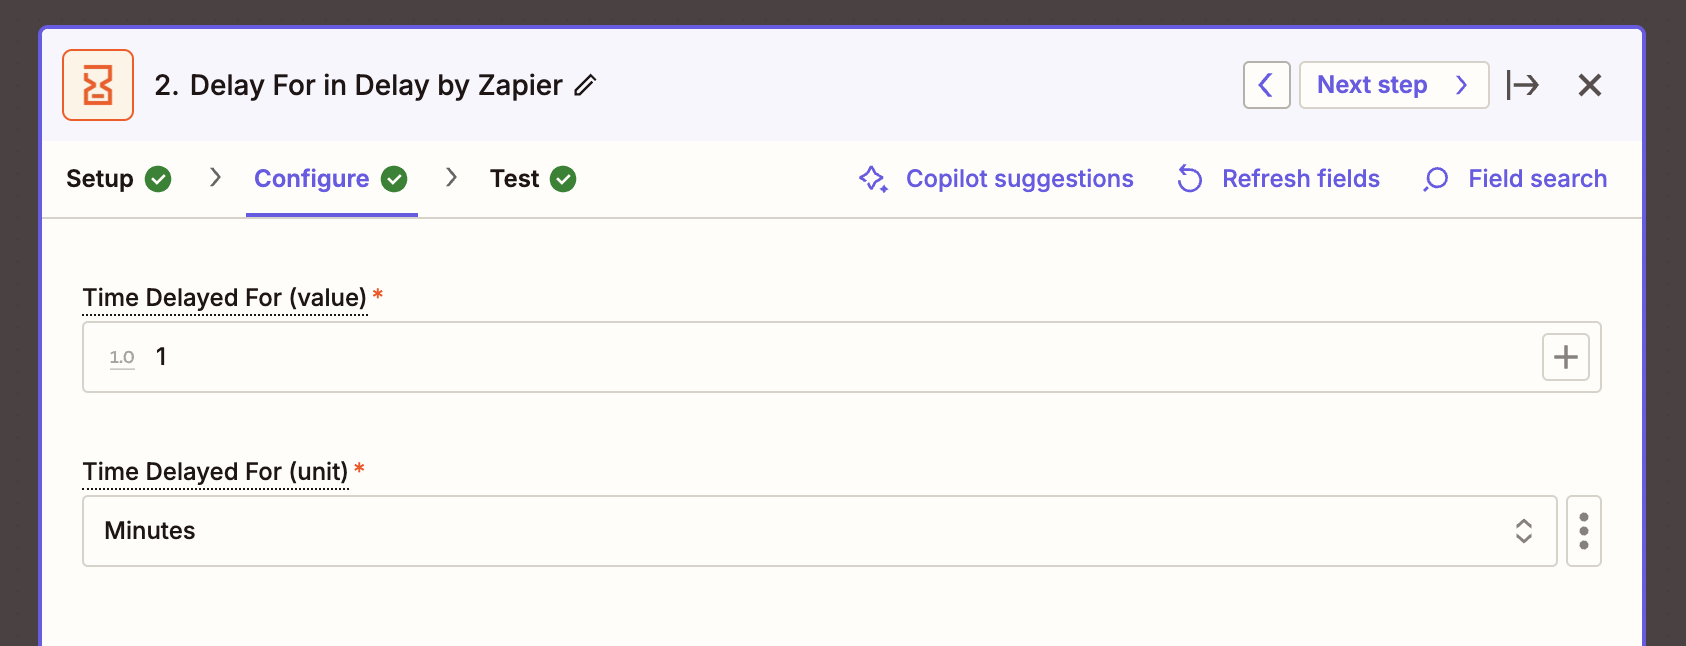Click the Delay by Zapier hourglass icon
This screenshot has height=646, width=1686.
pyautogui.click(x=98, y=85)
